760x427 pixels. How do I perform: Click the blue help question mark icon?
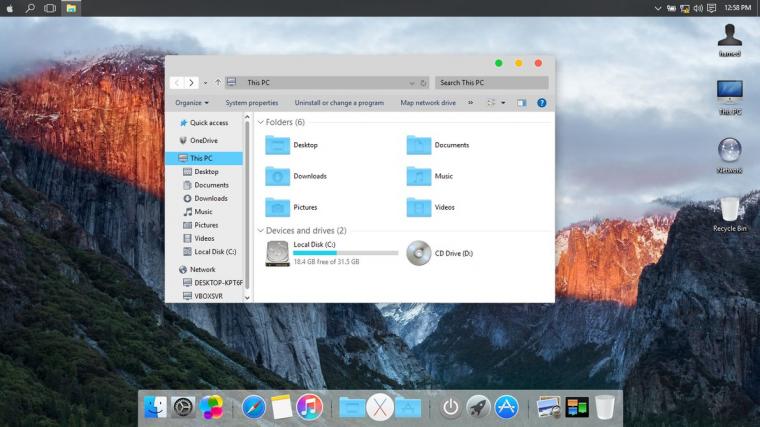[541, 103]
